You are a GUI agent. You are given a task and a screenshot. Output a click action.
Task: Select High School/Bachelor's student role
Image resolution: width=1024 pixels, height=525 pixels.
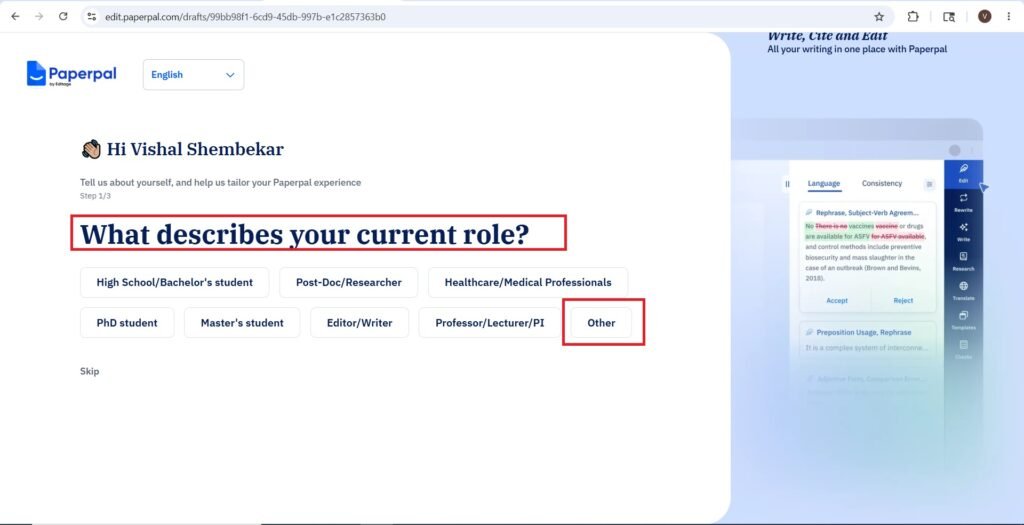coord(174,283)
